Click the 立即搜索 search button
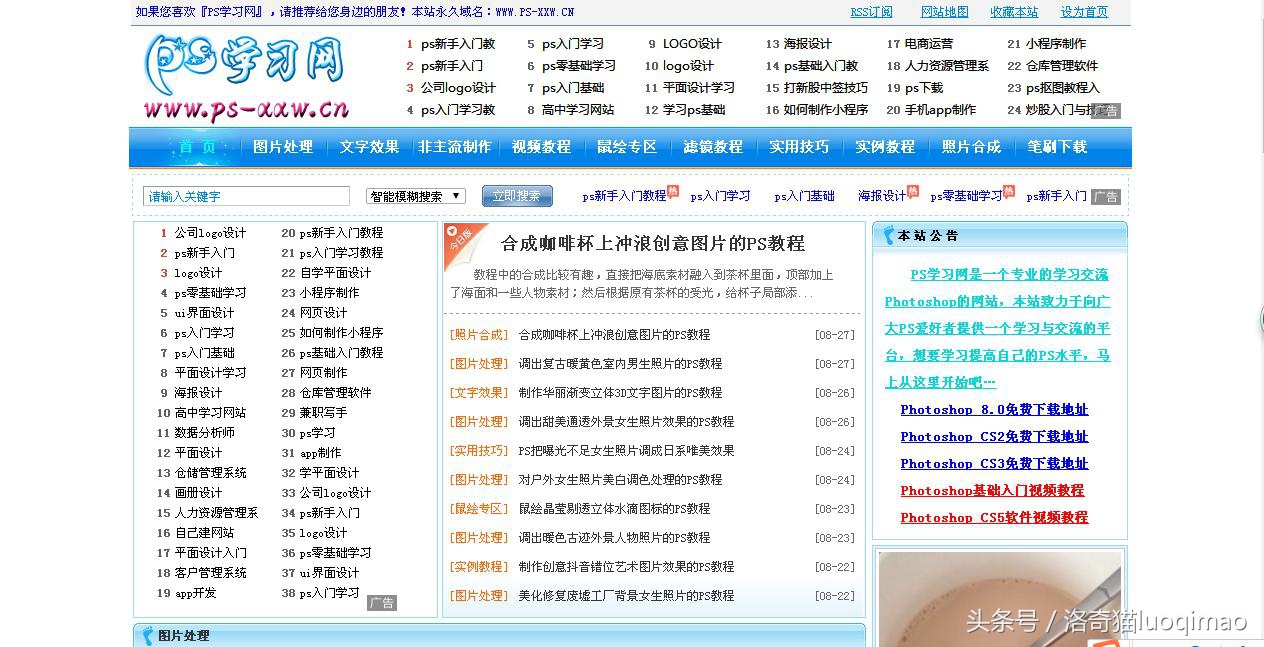 point(516,195)
